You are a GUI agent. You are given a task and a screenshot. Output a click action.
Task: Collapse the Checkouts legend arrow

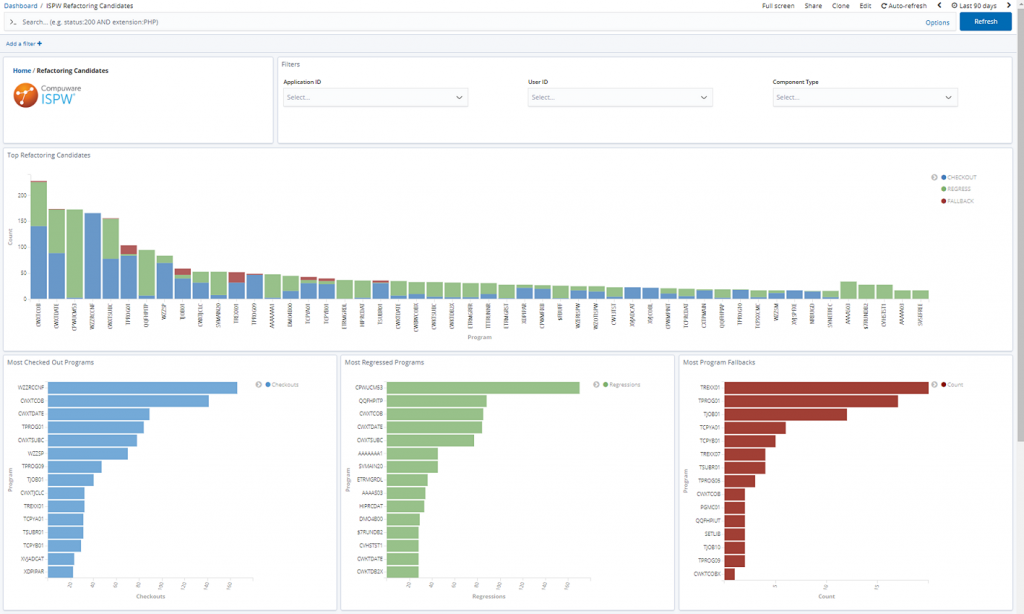pos(259,385)
